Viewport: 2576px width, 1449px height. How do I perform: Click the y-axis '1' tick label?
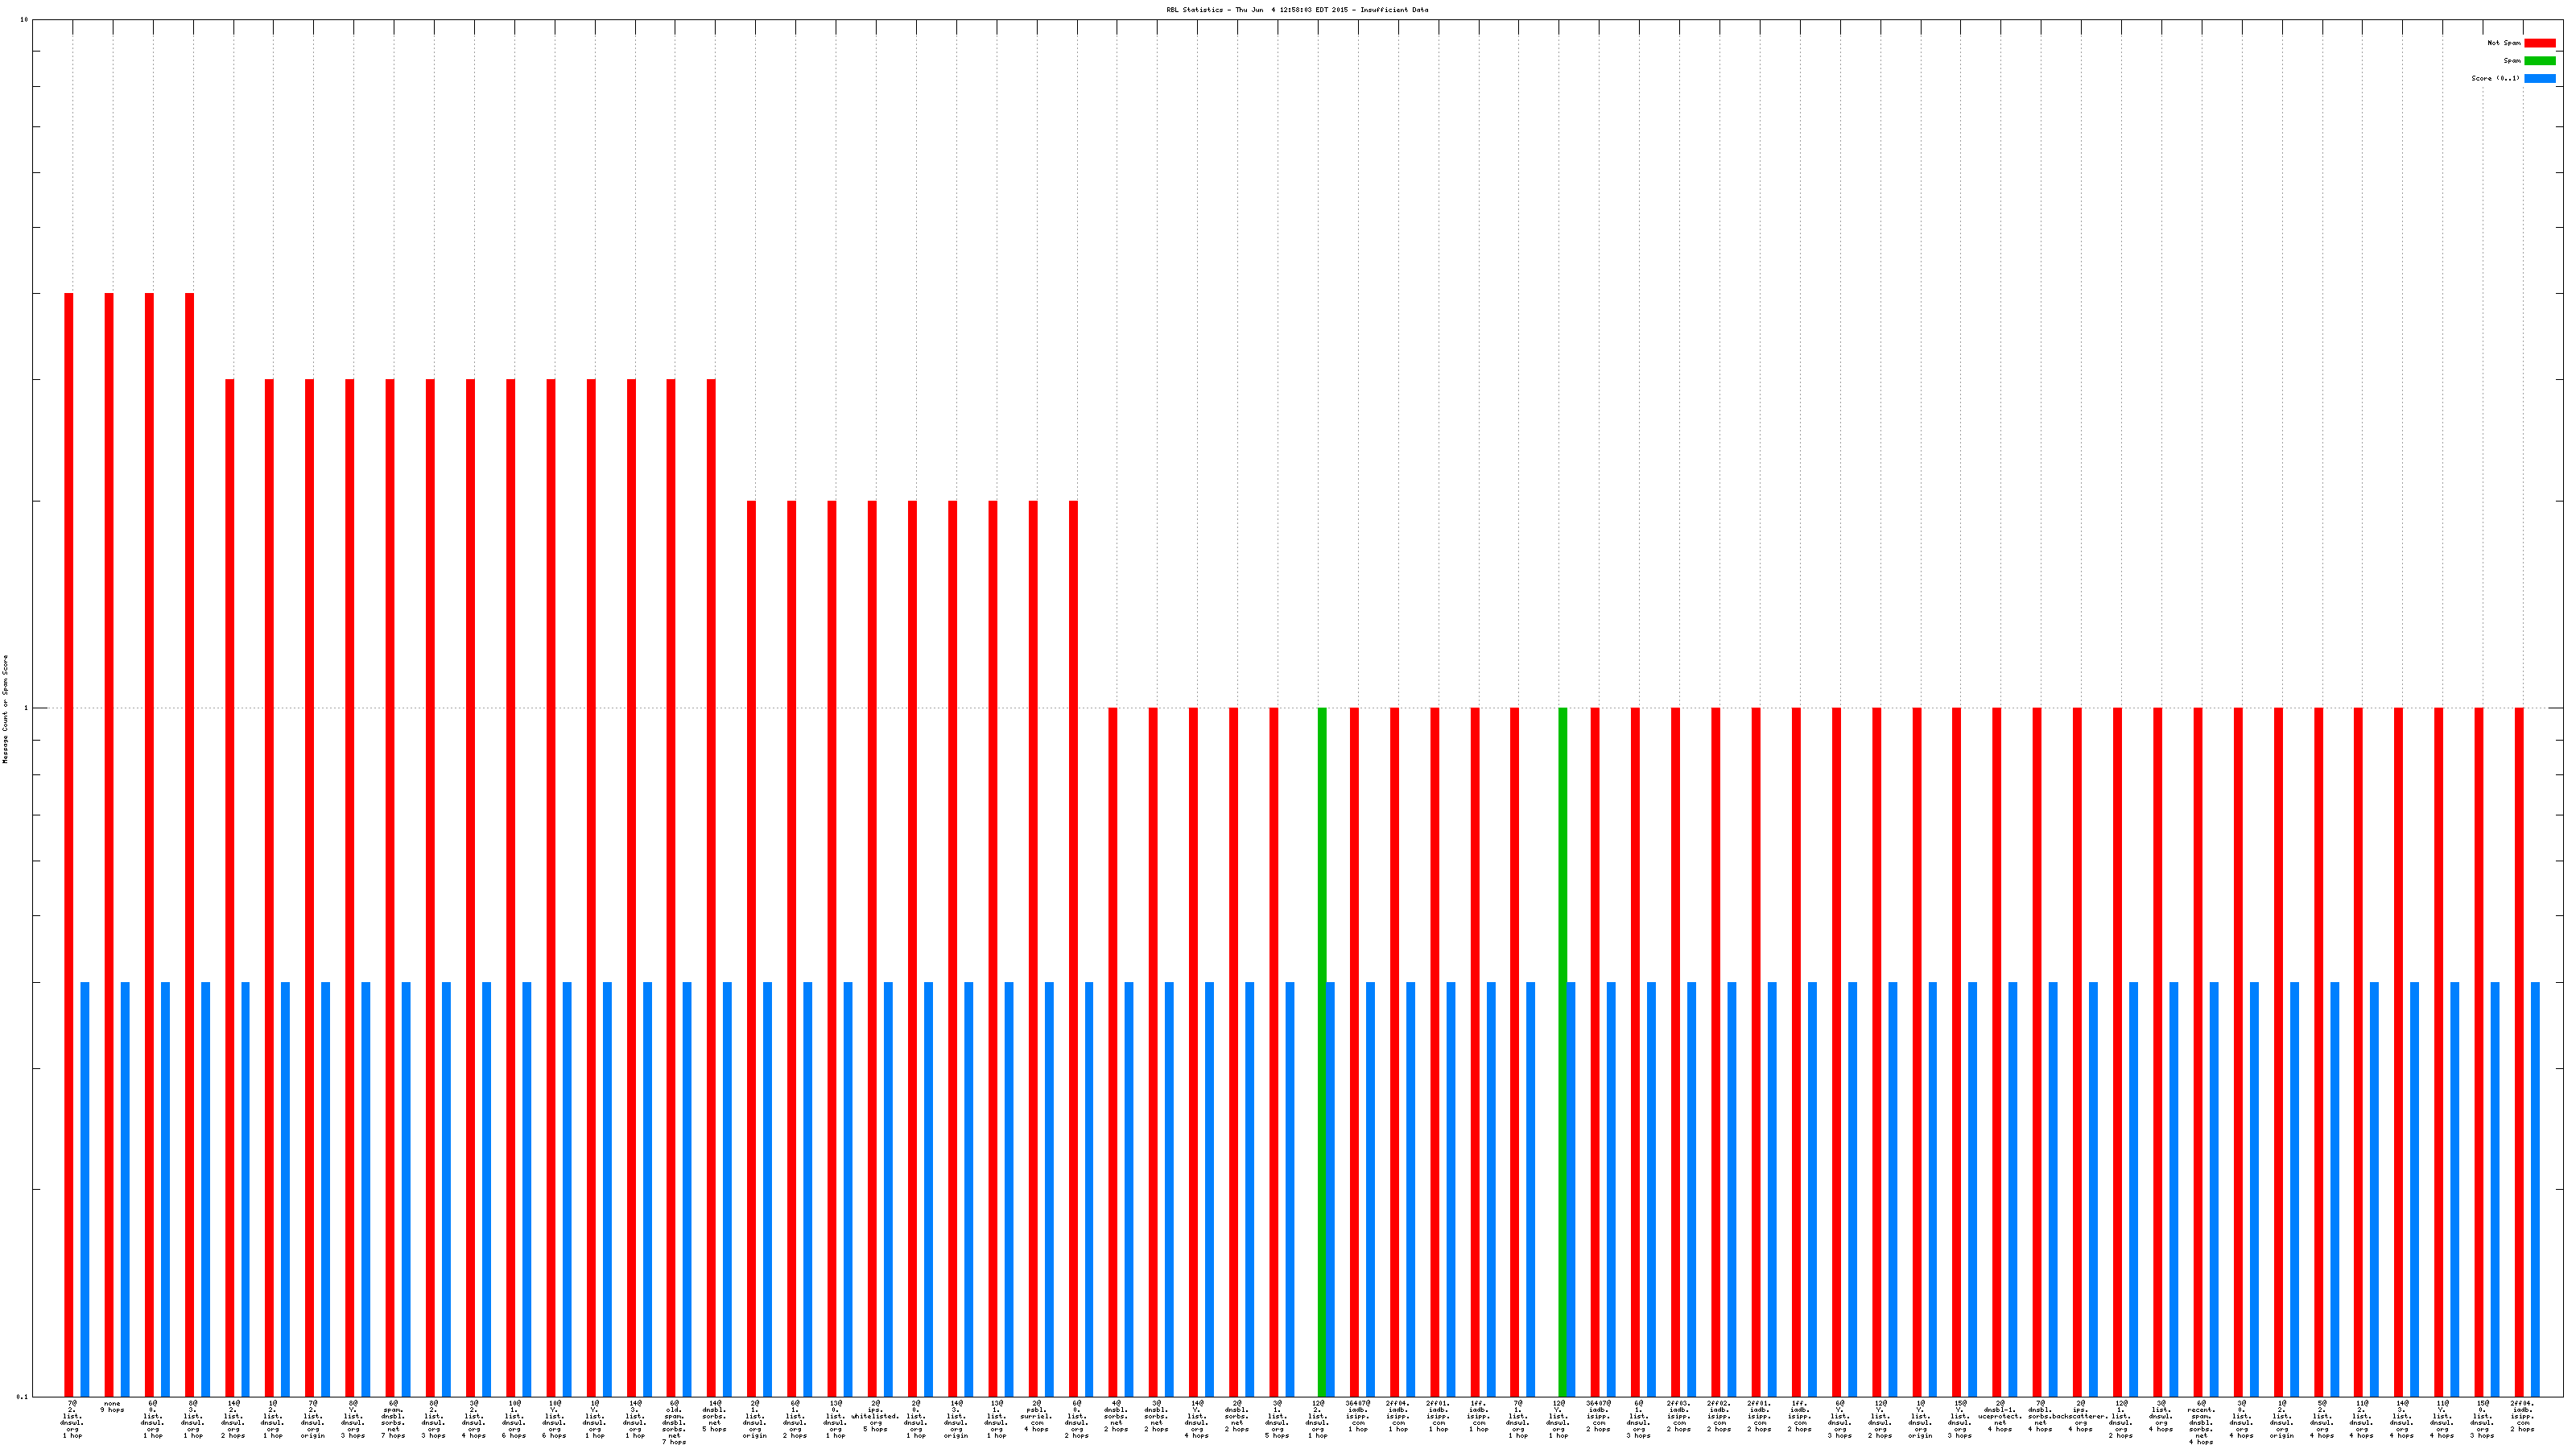click(26, 709)
